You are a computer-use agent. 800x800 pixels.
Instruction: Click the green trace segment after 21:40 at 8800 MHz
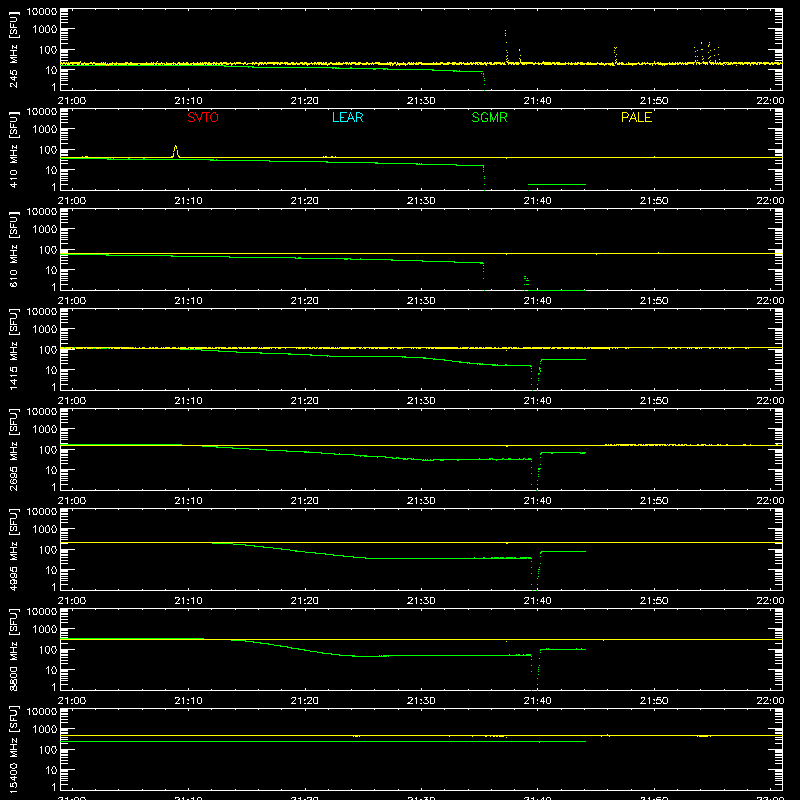click(563, 649)
